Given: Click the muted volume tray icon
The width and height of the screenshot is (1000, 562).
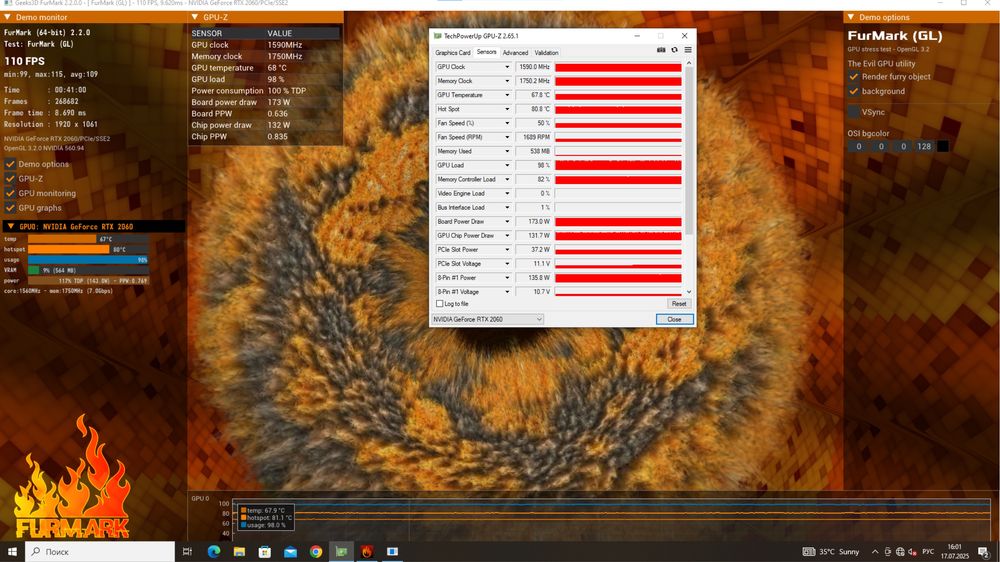Looking at the screenshot, I should 912,552.
